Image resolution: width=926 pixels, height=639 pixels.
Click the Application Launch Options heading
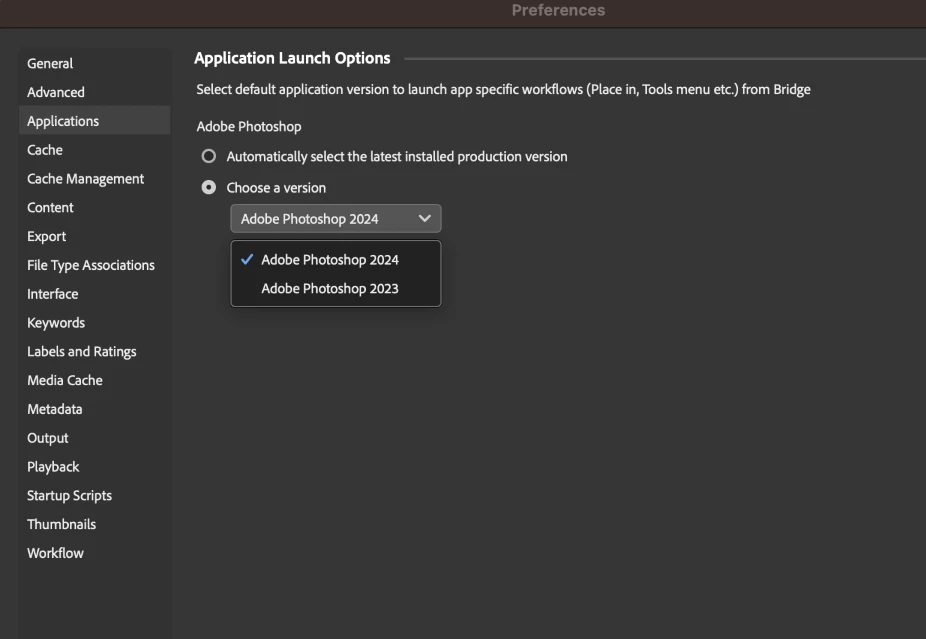click(292, 58)
